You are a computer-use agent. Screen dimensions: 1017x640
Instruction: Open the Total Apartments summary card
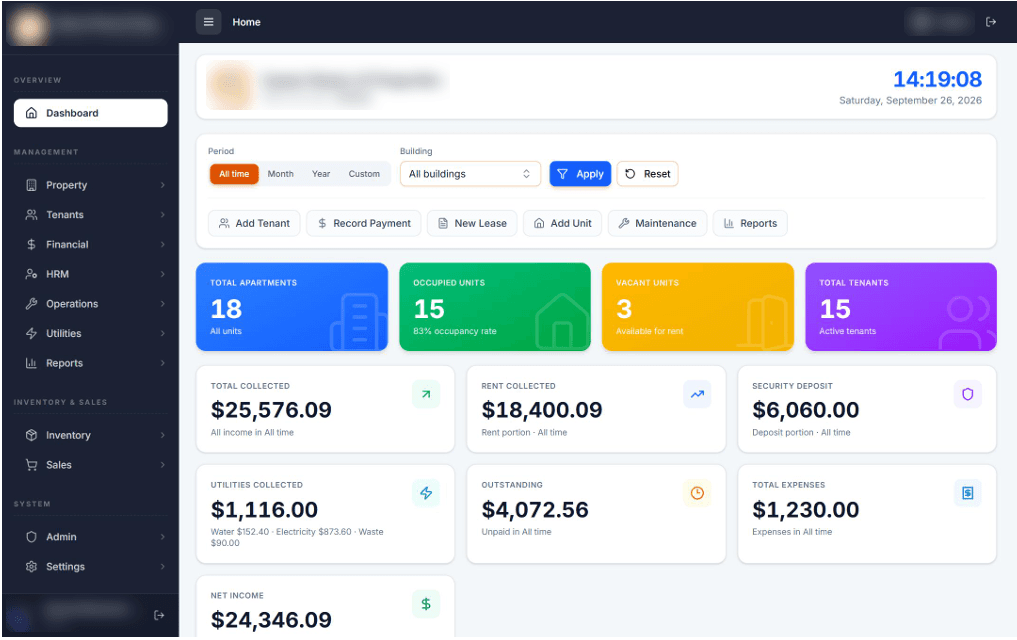tap(292, 307)
